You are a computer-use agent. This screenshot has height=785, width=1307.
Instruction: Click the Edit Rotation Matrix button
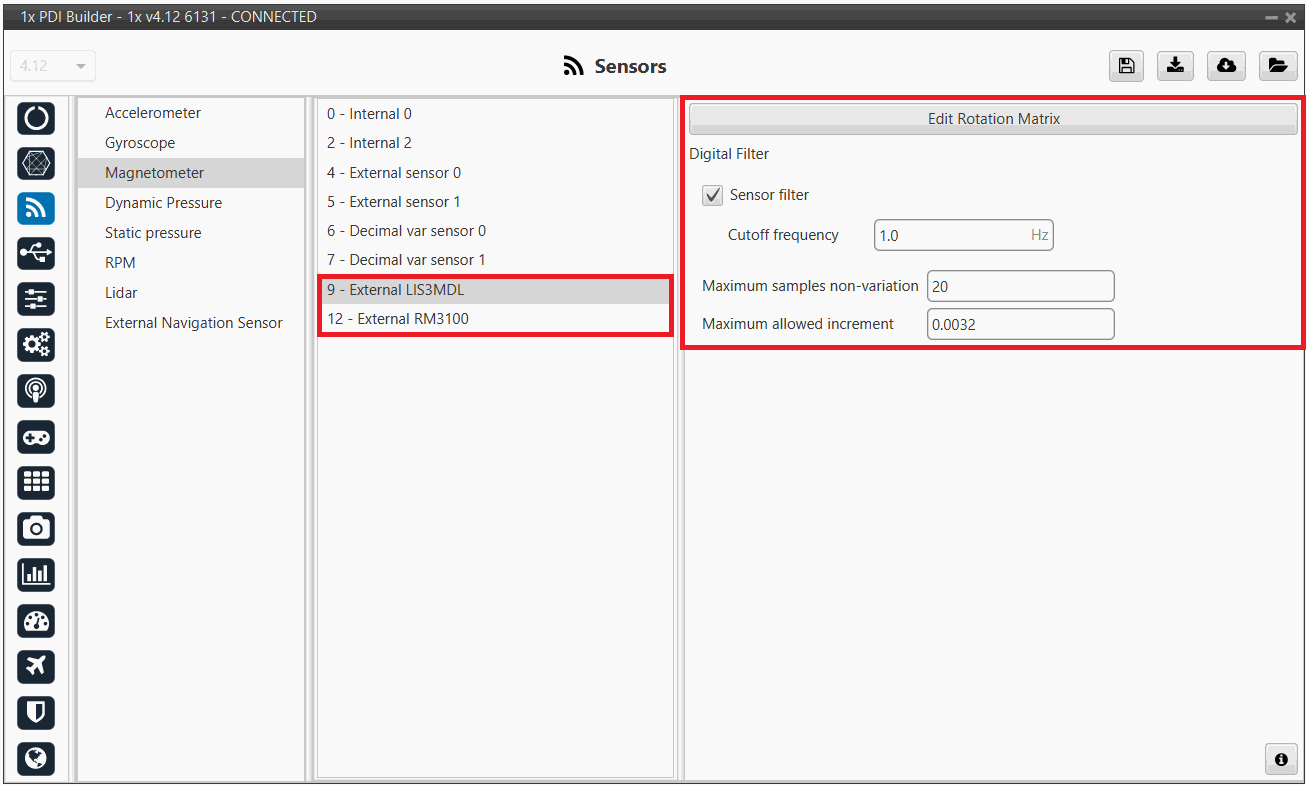coord(993,119)
